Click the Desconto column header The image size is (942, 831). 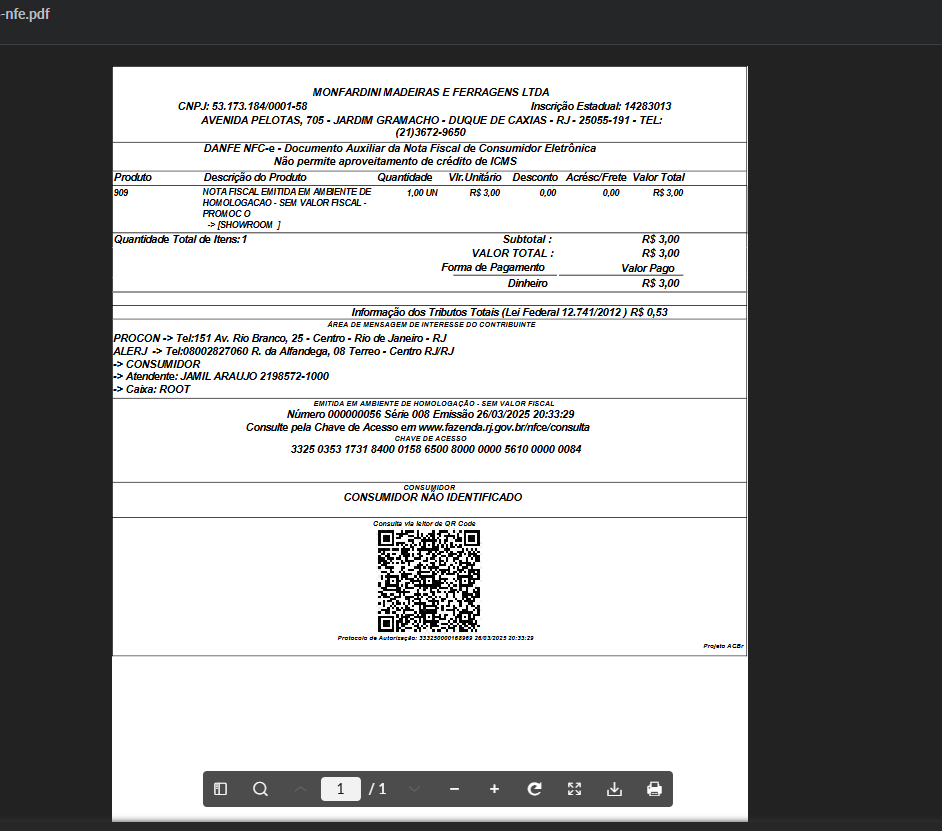[x=535, y=177]
